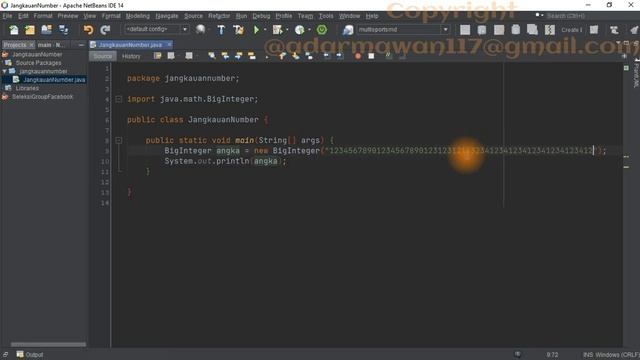Click the Save All toolbar icon
The image size is (640, 360).
tap(64, 30)
